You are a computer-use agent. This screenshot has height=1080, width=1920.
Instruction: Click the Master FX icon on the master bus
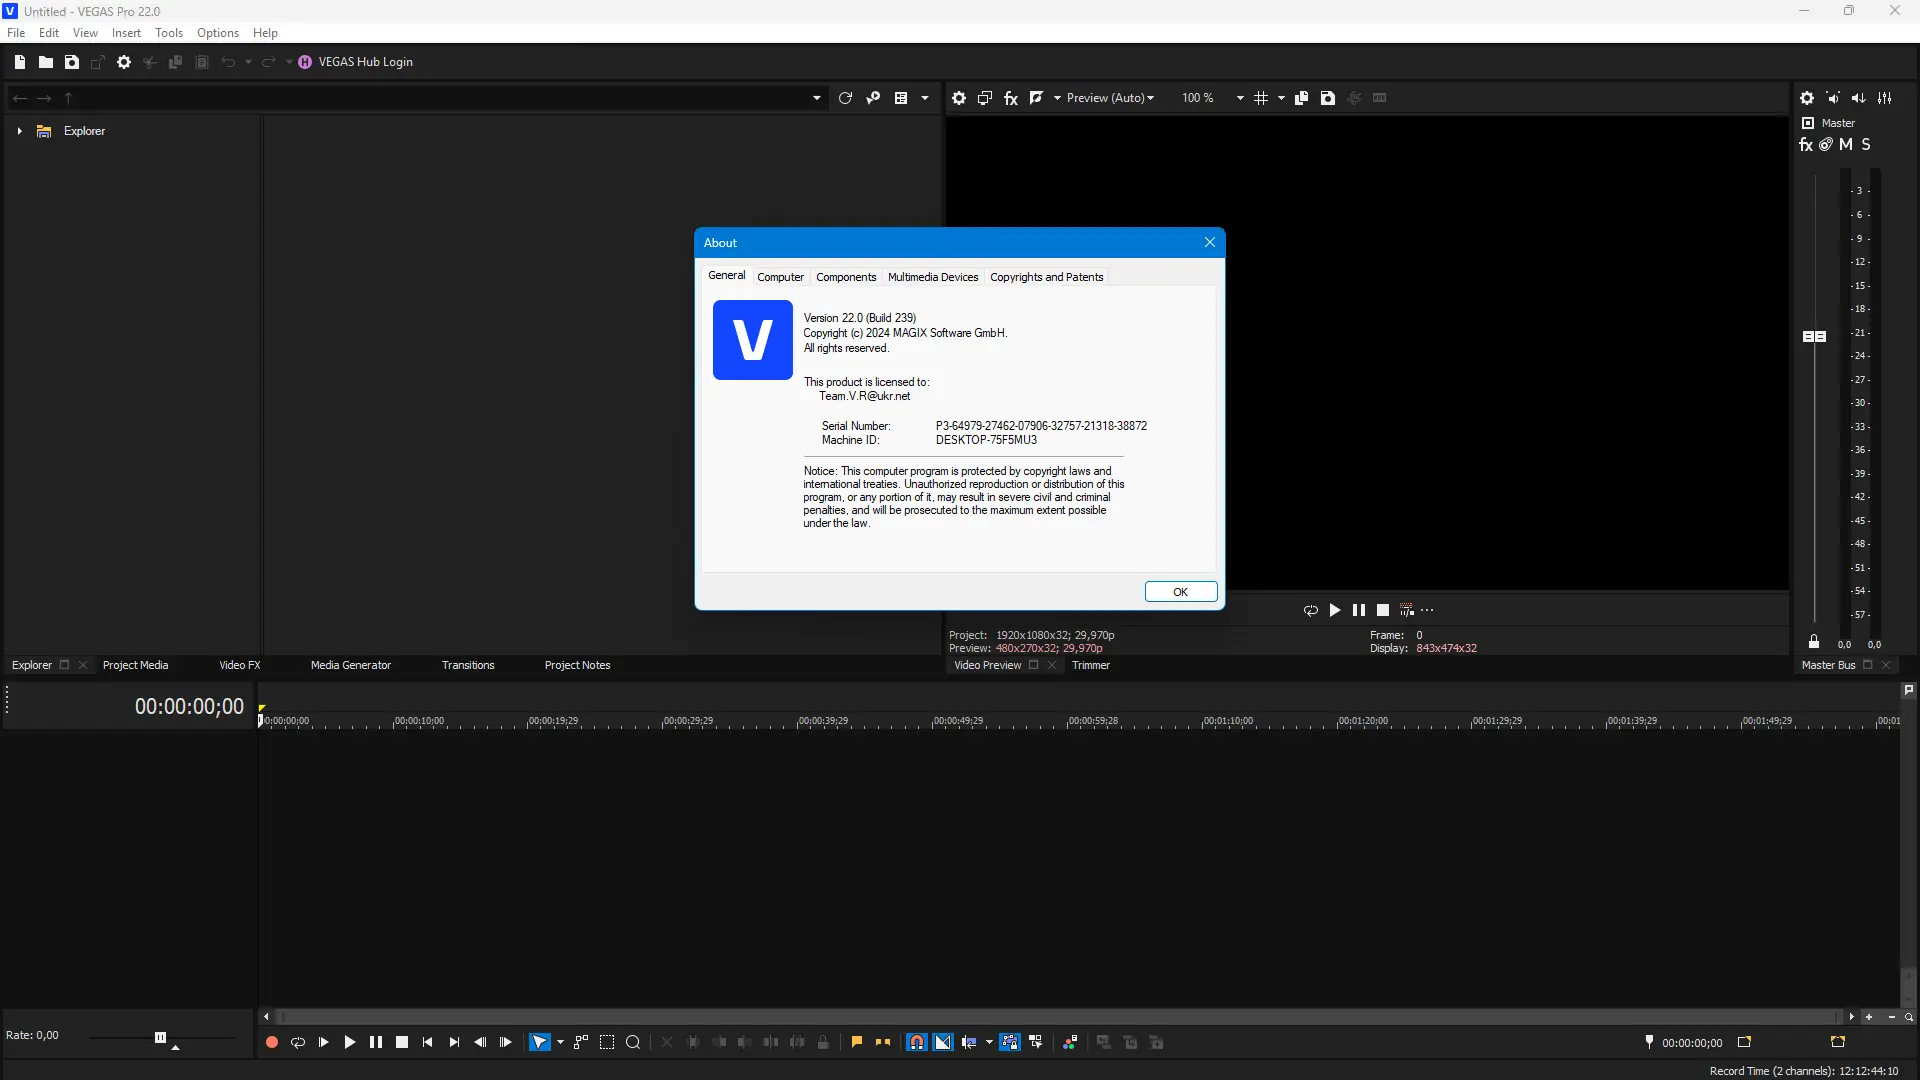pyautogui.click(x=1806, y=145)
